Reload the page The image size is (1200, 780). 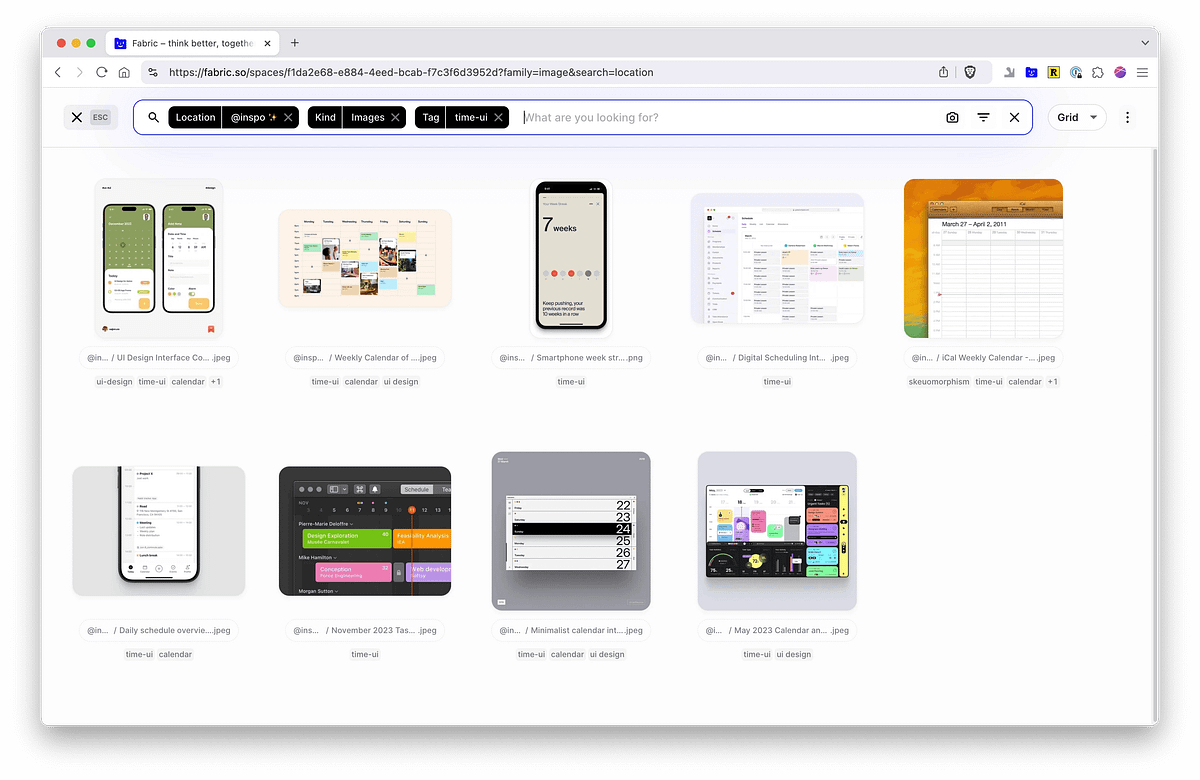[102, 72]
